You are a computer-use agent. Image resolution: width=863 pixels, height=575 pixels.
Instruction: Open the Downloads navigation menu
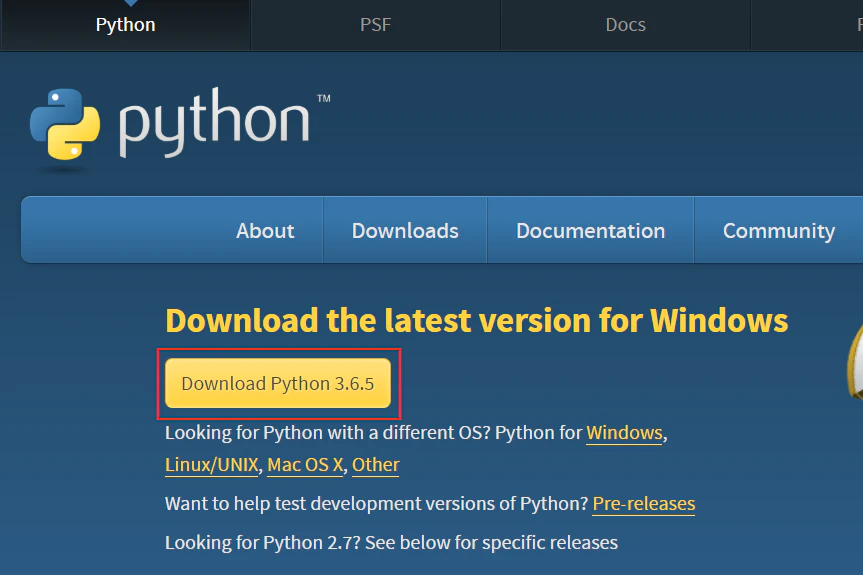tap(405, 231)
